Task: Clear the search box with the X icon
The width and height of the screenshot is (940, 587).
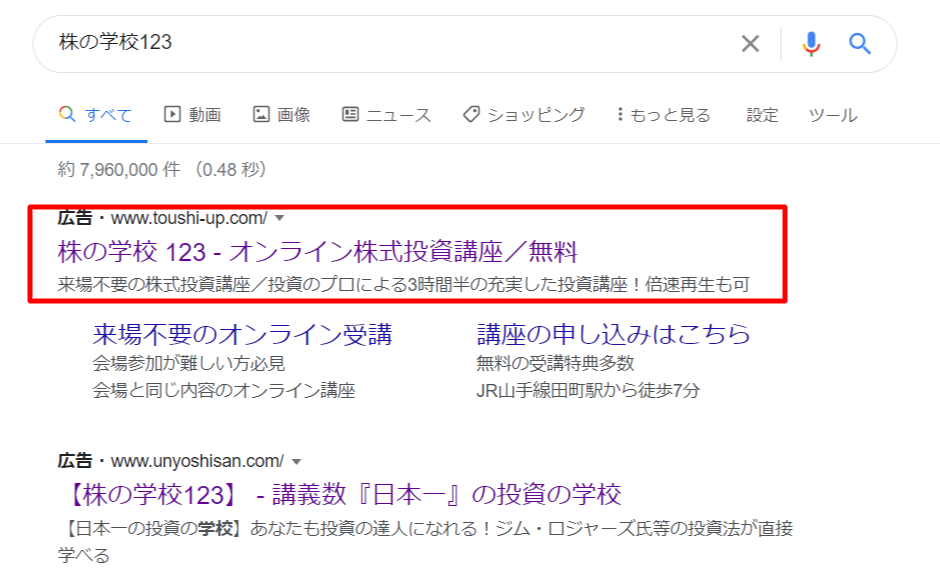Action: [750, 44]
